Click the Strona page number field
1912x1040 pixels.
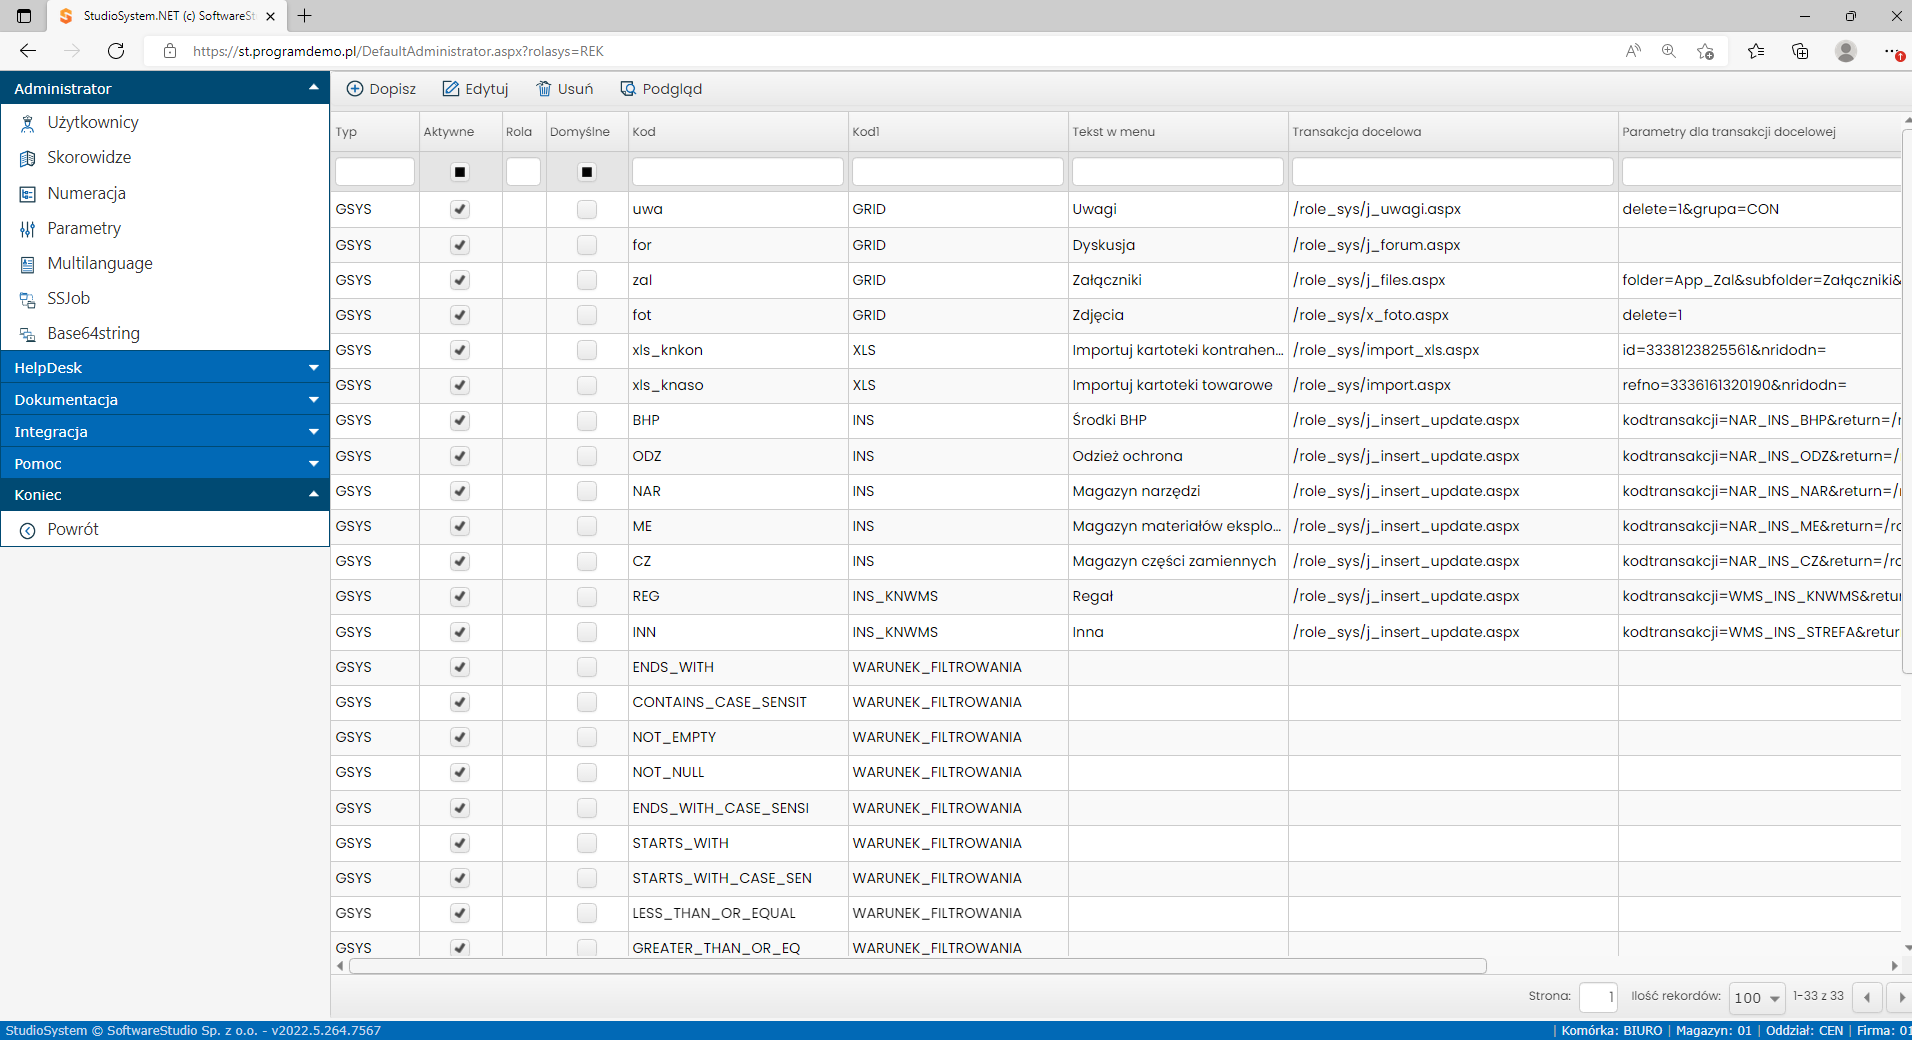[x=1598, y=997]
